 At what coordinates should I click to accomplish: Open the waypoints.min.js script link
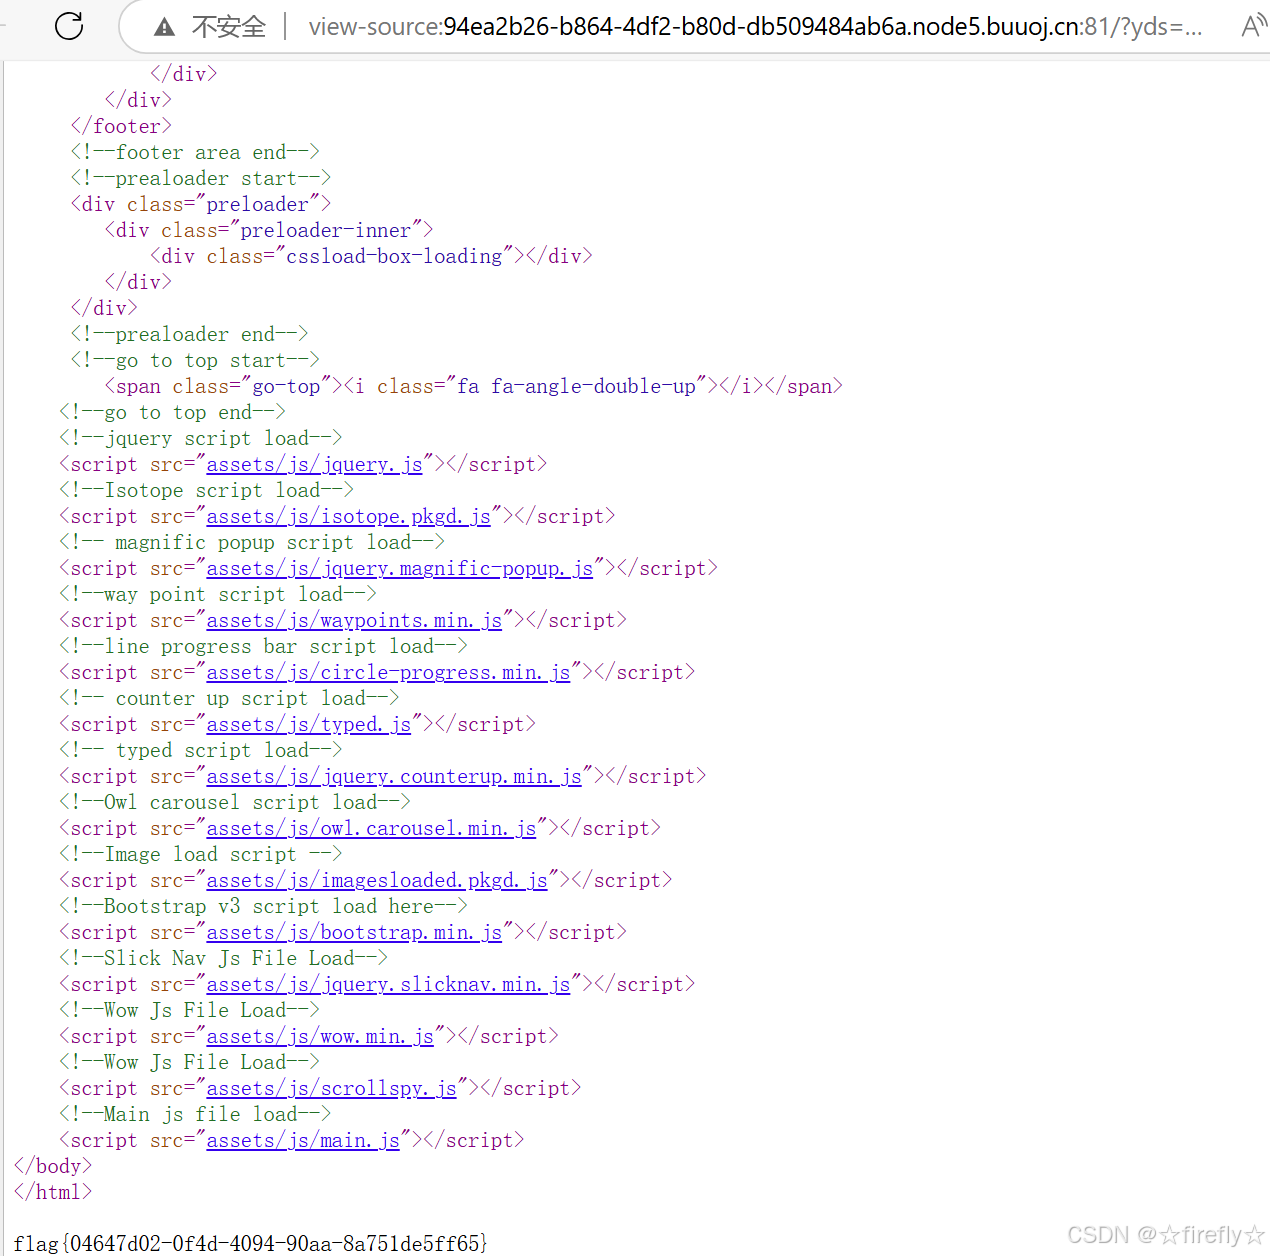tap(354, 620)
